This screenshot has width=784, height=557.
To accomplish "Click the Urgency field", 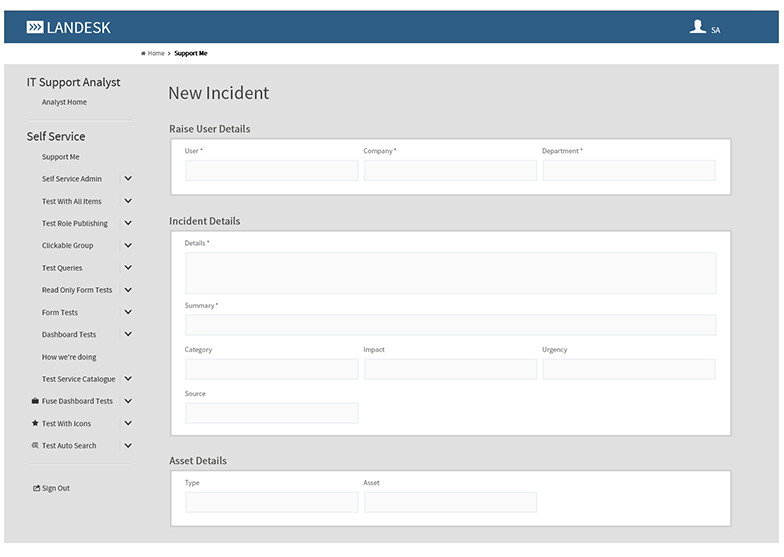I will (x=628, y=369).
